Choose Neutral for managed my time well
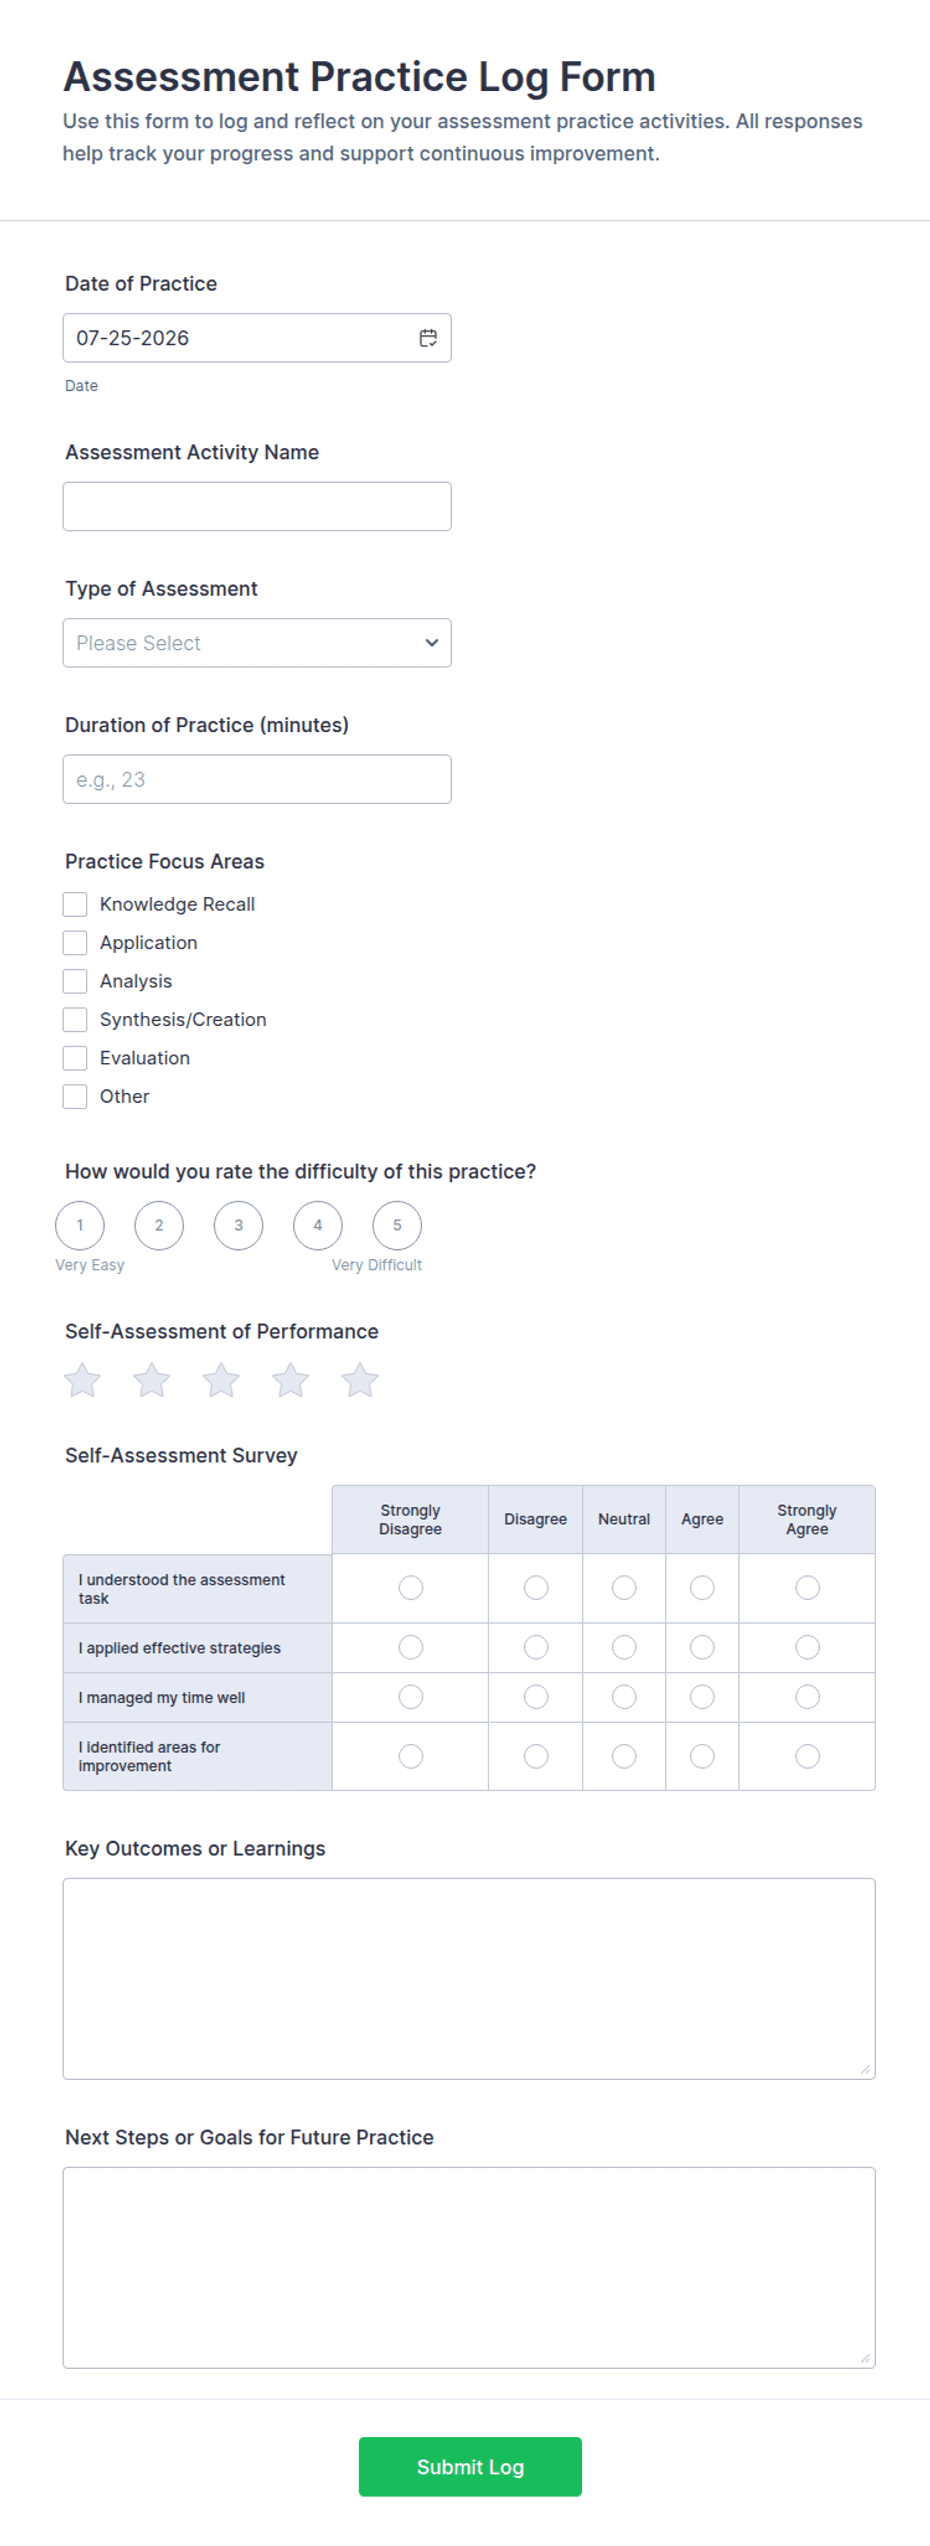Viewport: 930px width, 2546px height. [624, 1697]
